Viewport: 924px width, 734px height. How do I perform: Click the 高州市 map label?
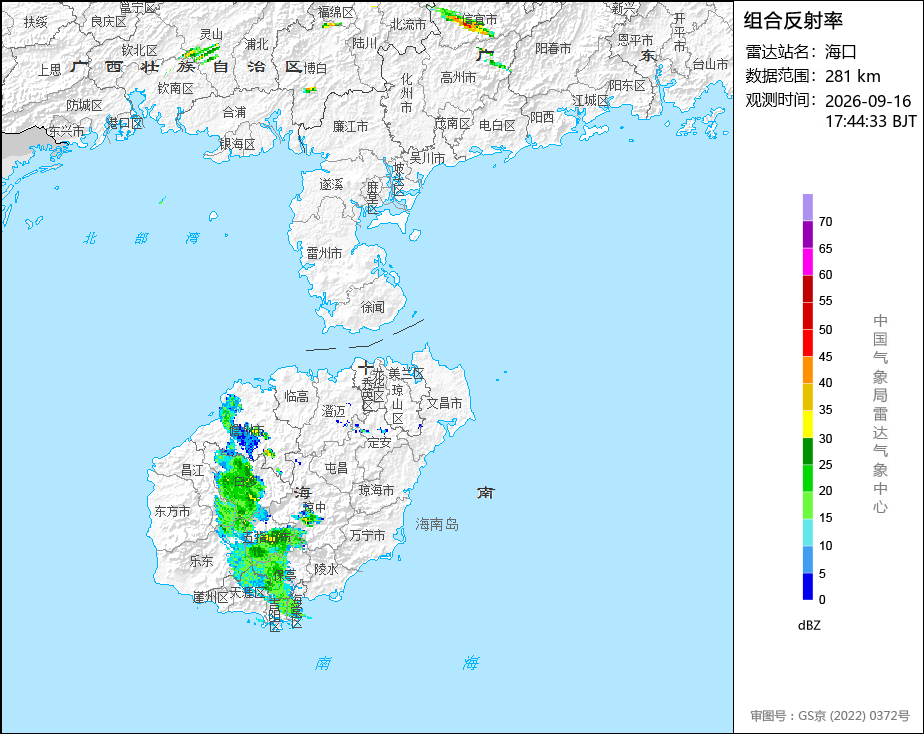[x=458, y=77]
